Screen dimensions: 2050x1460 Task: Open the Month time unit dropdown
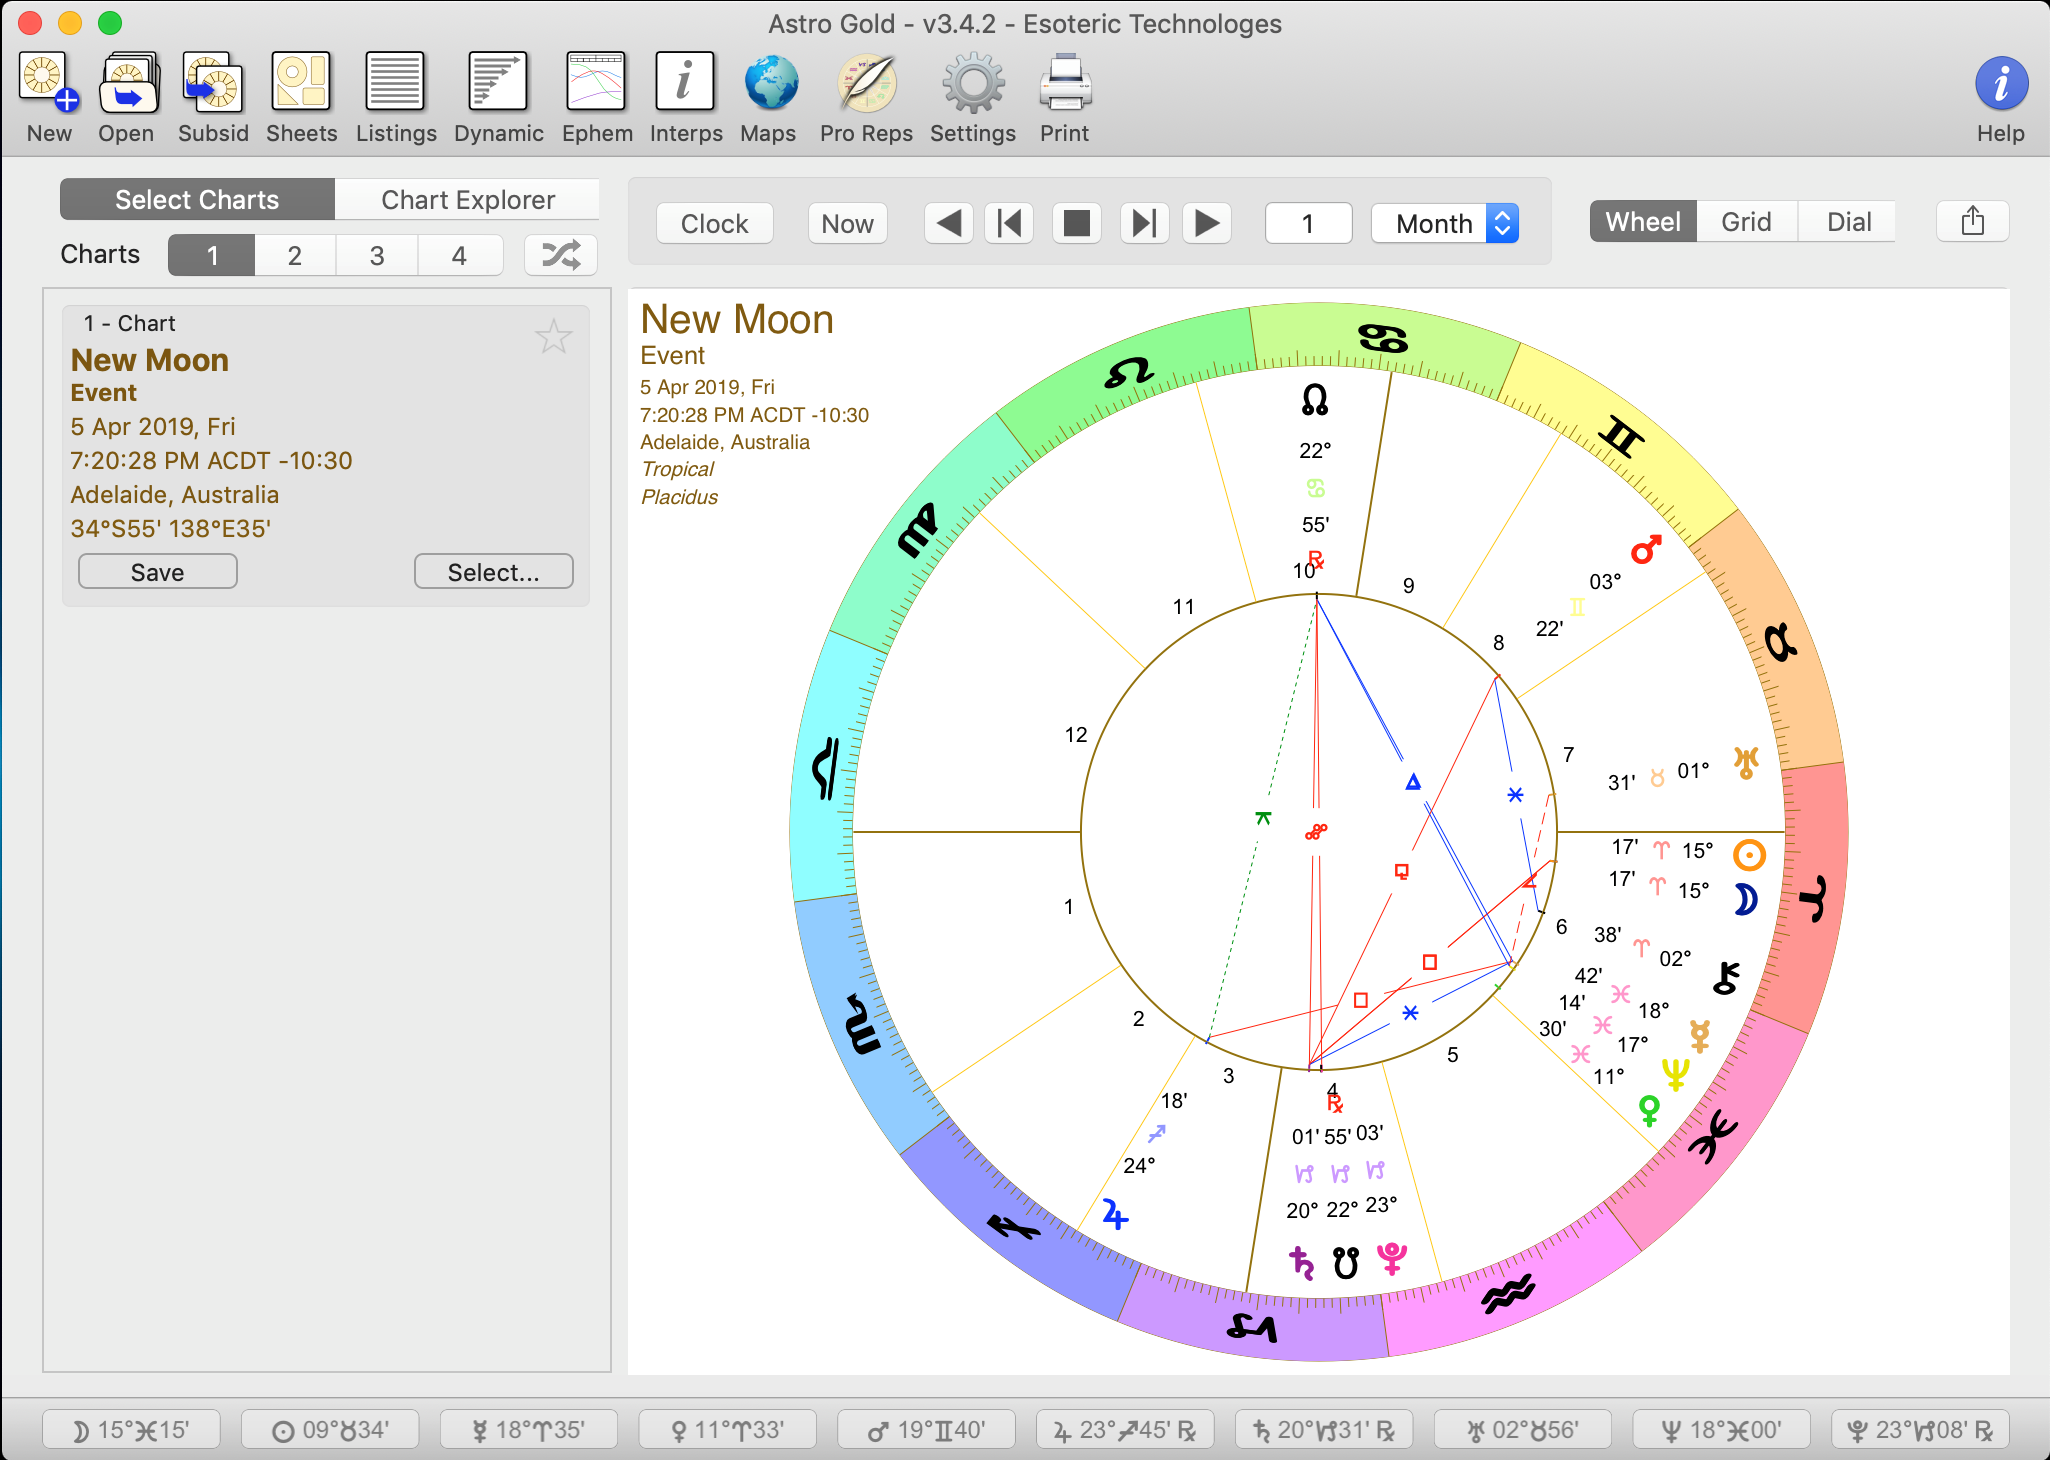1445,223
